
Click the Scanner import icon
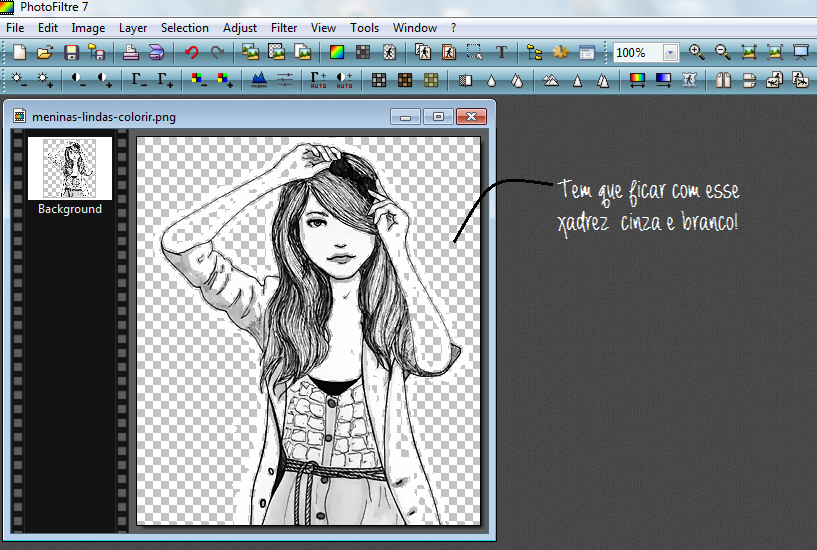point(156,53)
